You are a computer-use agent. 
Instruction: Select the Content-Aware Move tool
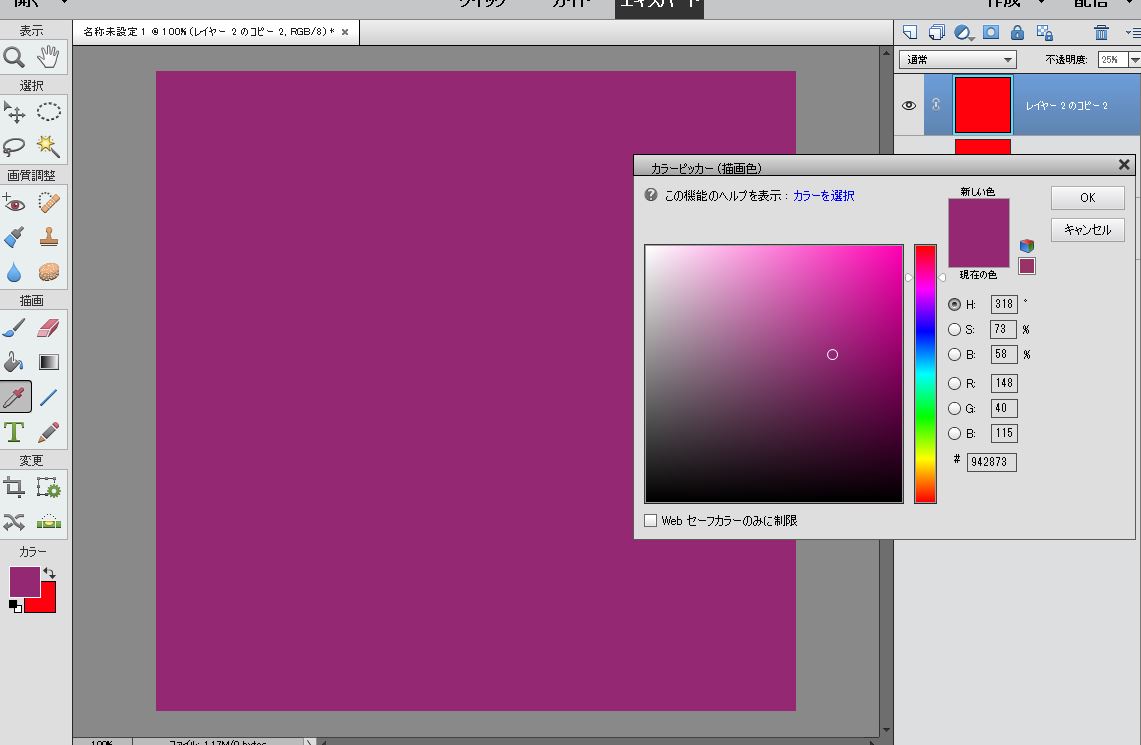point(14,521)
